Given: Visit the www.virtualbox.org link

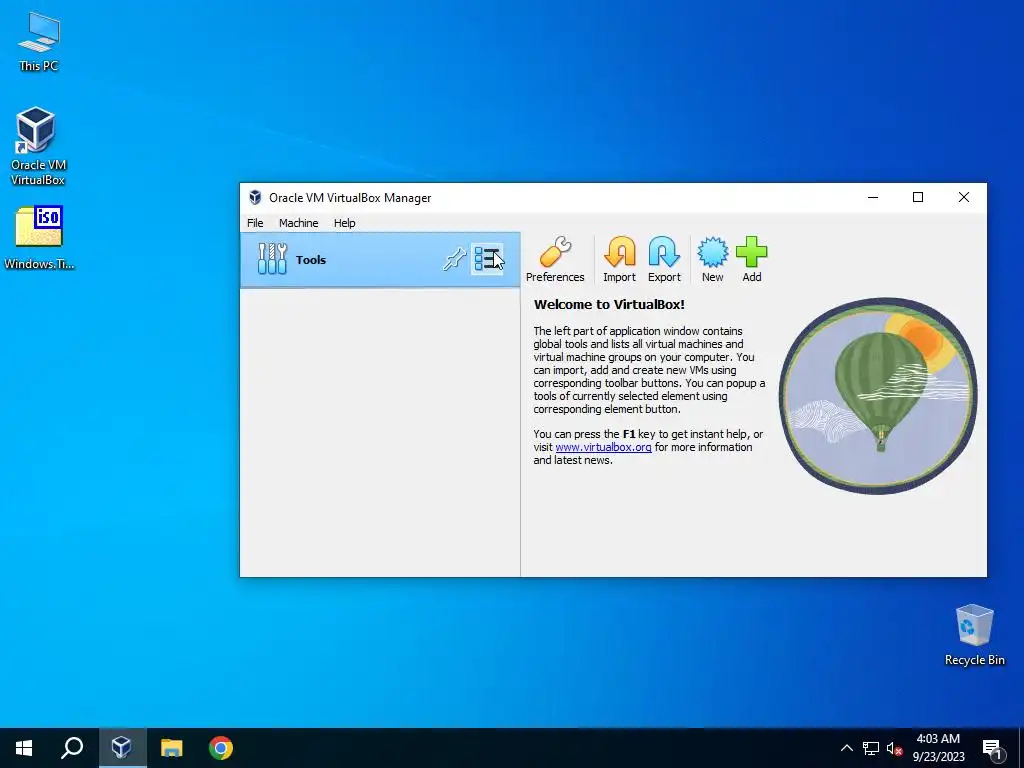Looking at the screenshot, I should coord(603,447).
